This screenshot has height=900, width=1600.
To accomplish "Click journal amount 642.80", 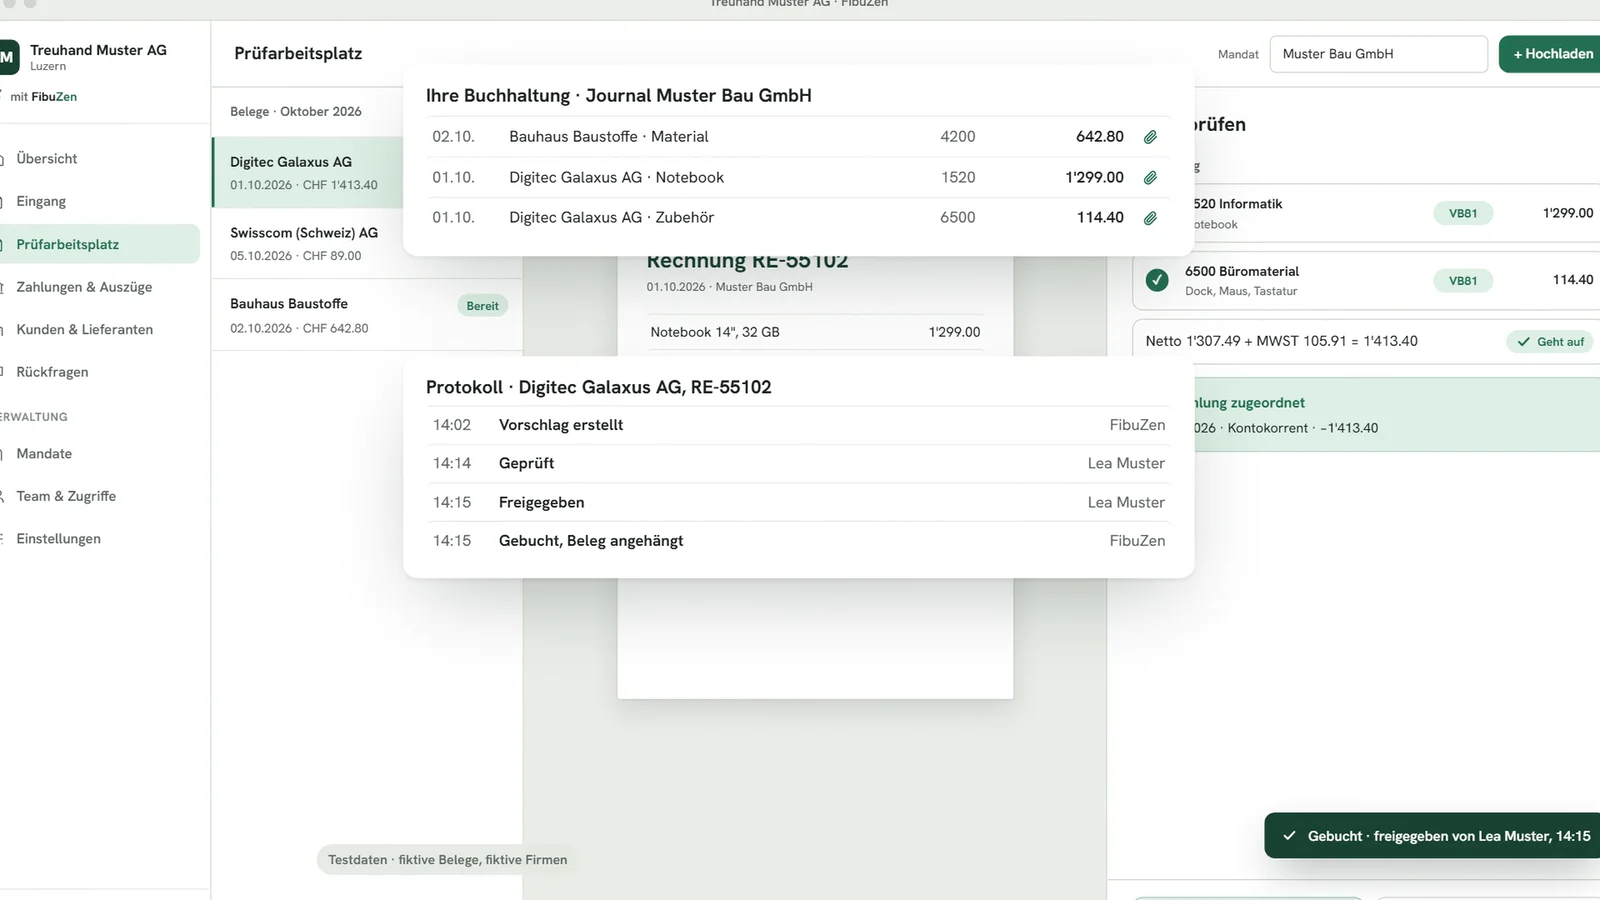I will 1099,137.
